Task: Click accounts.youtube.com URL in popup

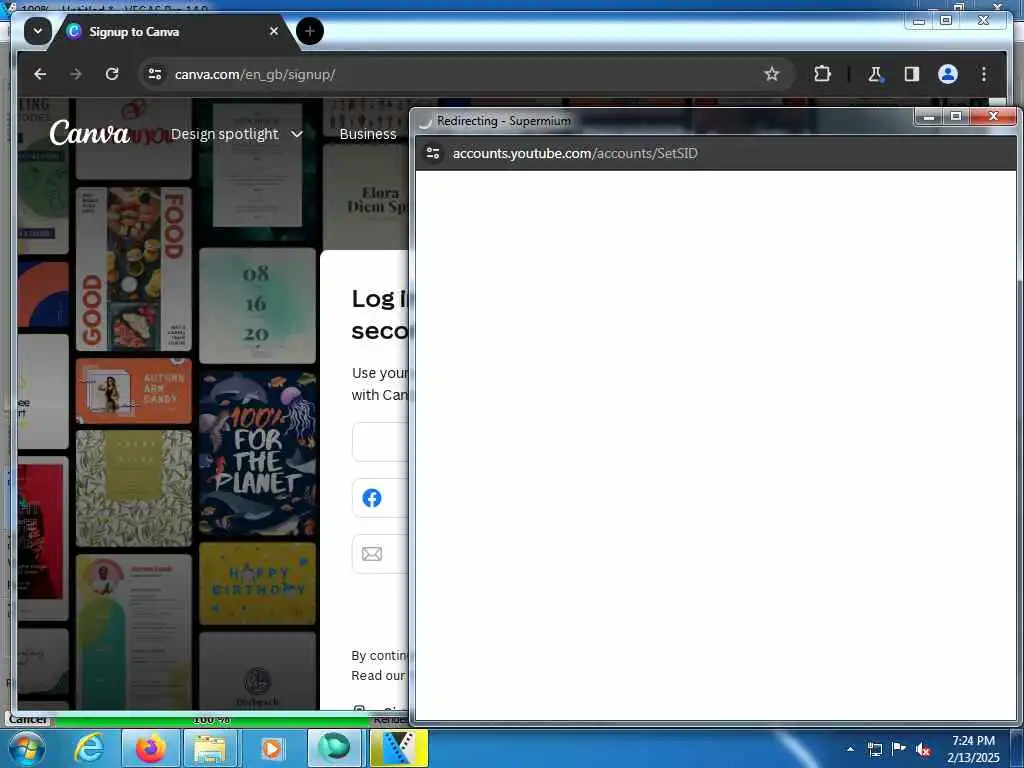Action: 575,153
